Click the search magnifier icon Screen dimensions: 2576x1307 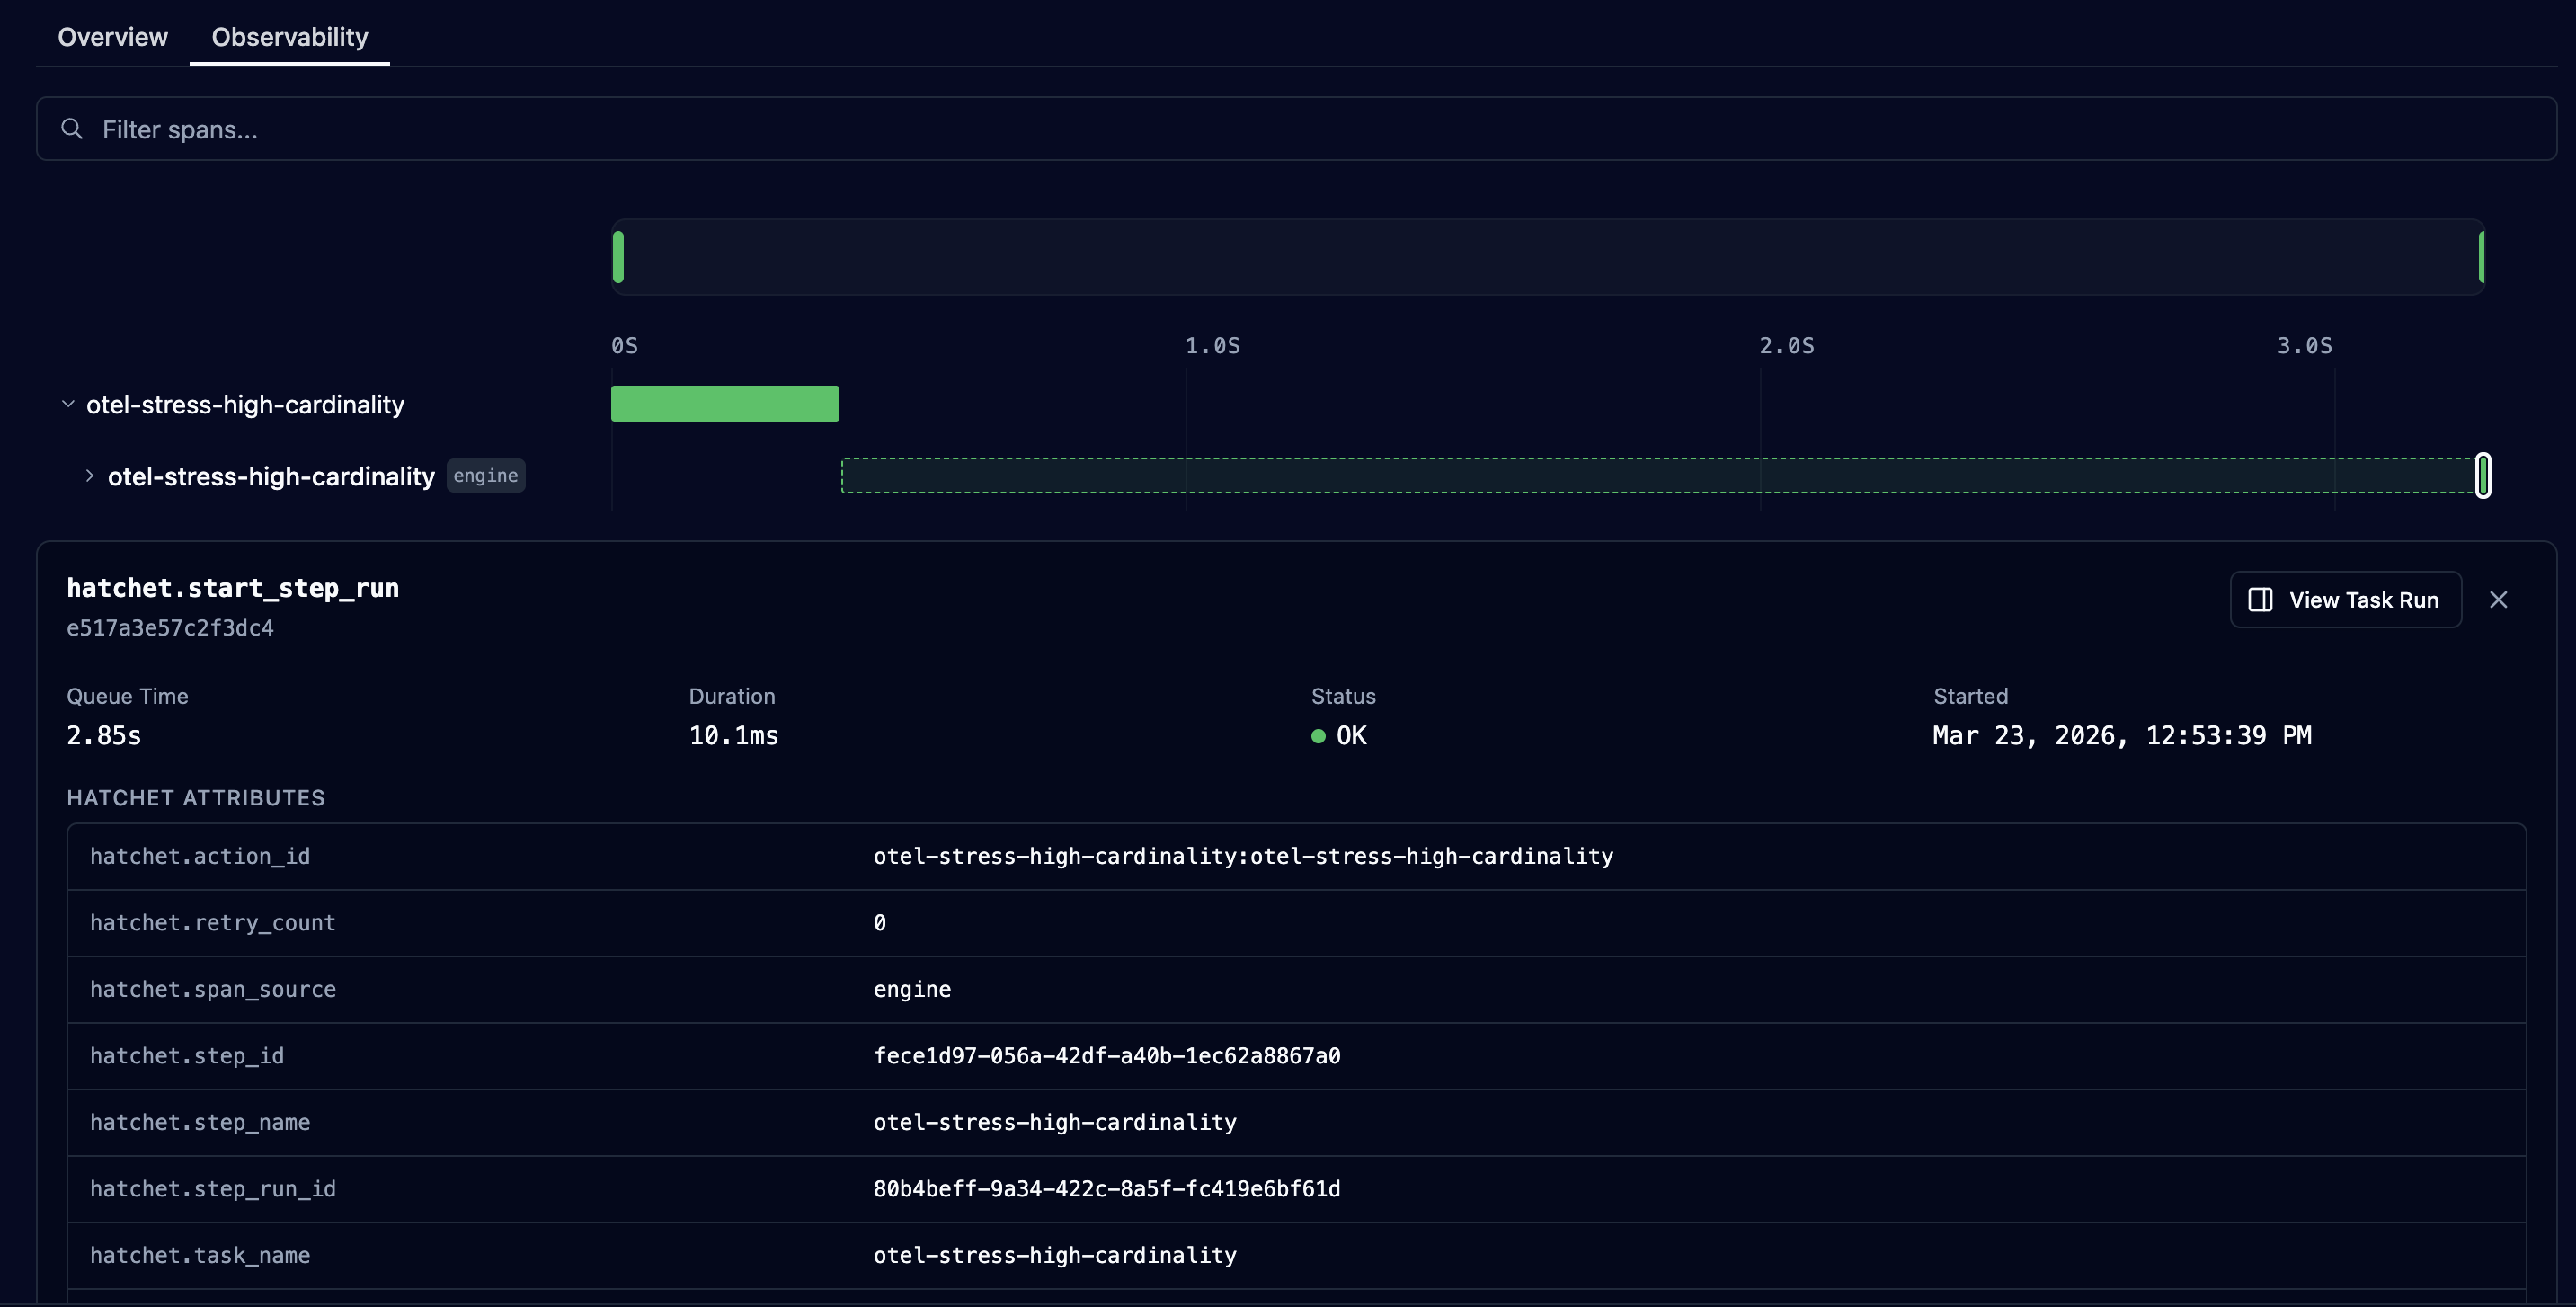tap(71, 129)
